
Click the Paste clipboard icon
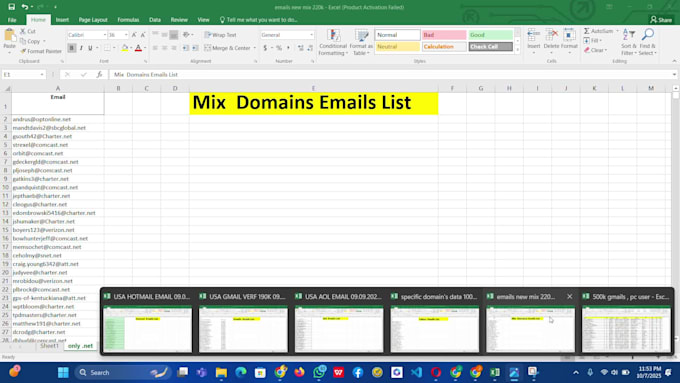click(x=9, y=36)
